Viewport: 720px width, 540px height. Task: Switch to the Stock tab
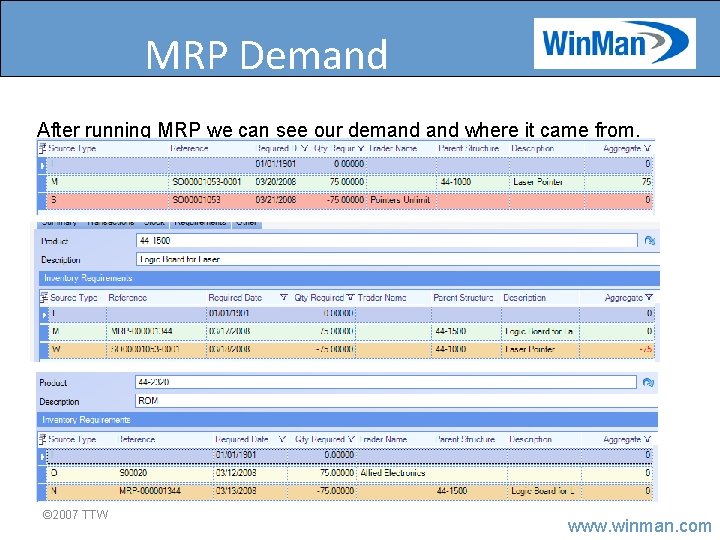pos(154,223)
